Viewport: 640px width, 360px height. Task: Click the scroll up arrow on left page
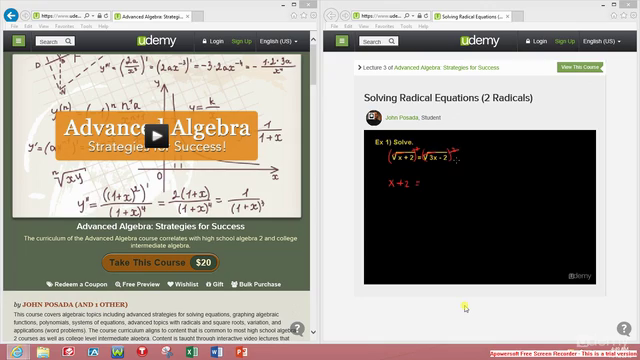(x=313, y=40)
